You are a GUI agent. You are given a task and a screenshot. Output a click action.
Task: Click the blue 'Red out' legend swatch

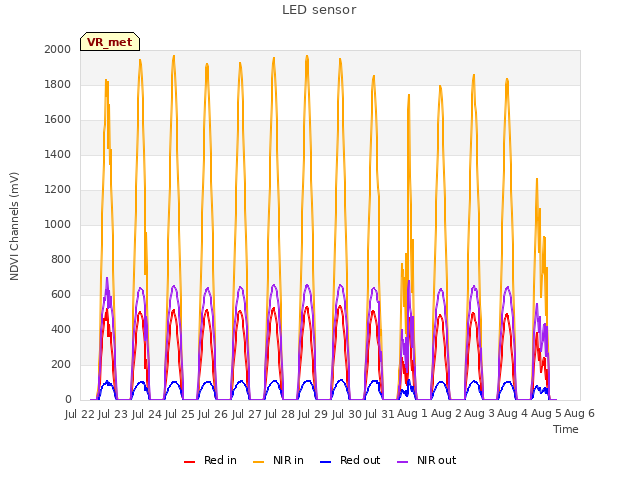[x=326, y=462]
